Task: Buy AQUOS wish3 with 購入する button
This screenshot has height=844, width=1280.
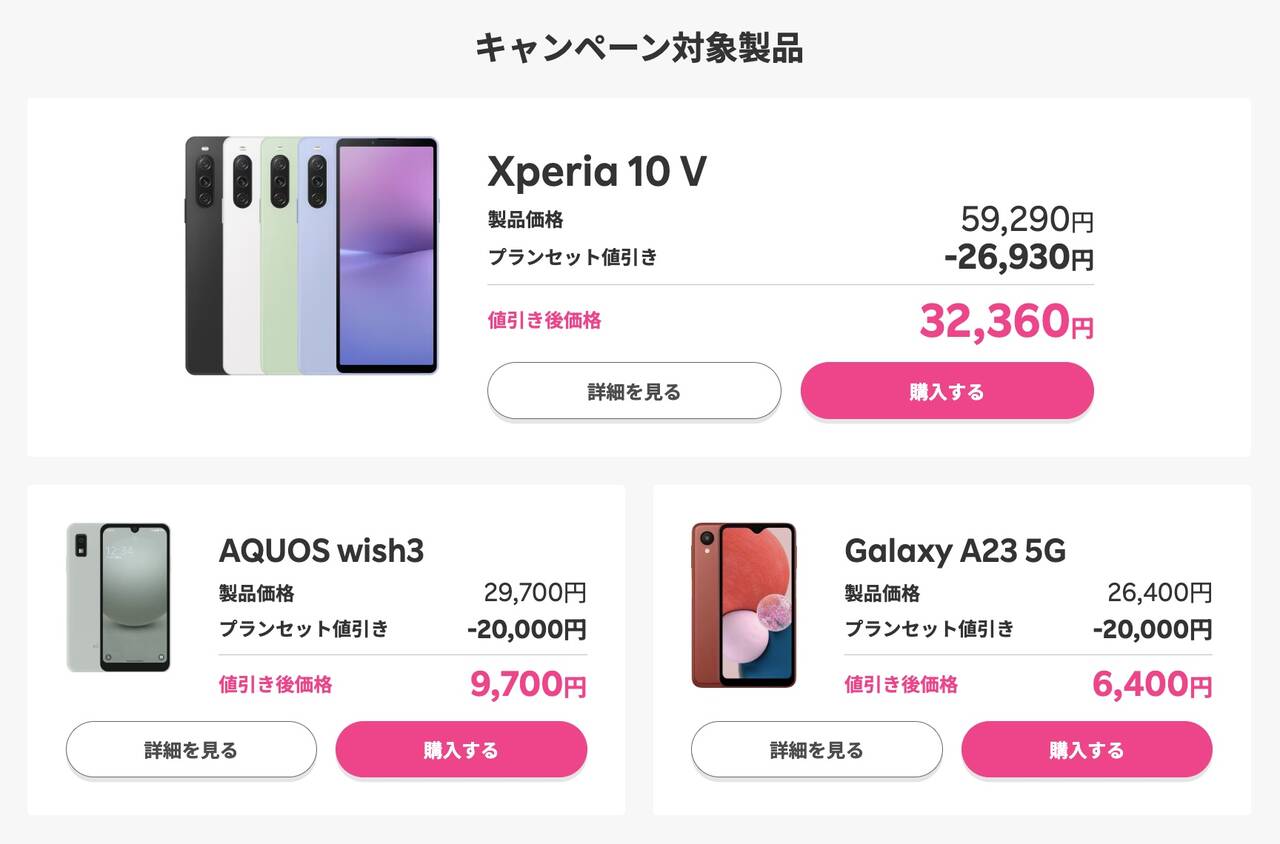Action: (x=461, y=749)
